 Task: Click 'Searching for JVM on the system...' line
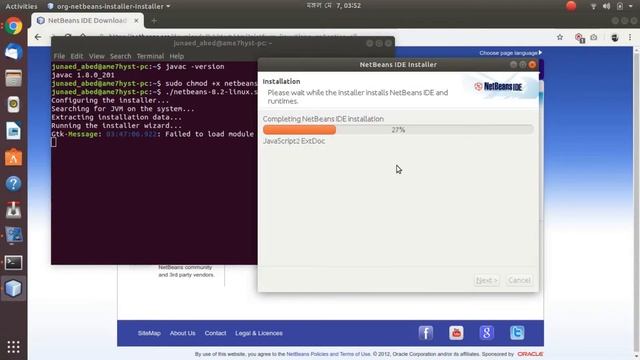tap(123, 109)
